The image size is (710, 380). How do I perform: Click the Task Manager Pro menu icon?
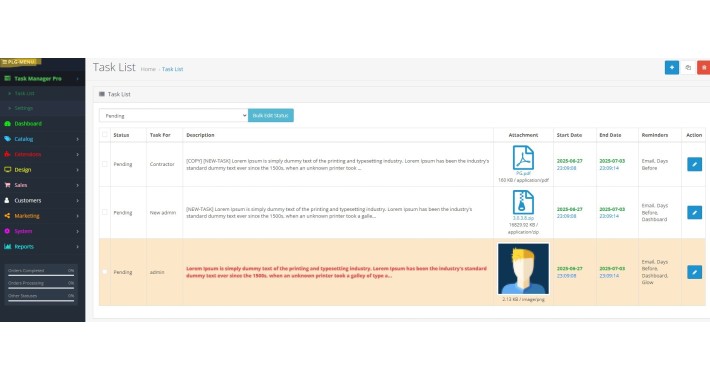pyautogui.click(x=7, y=78)
